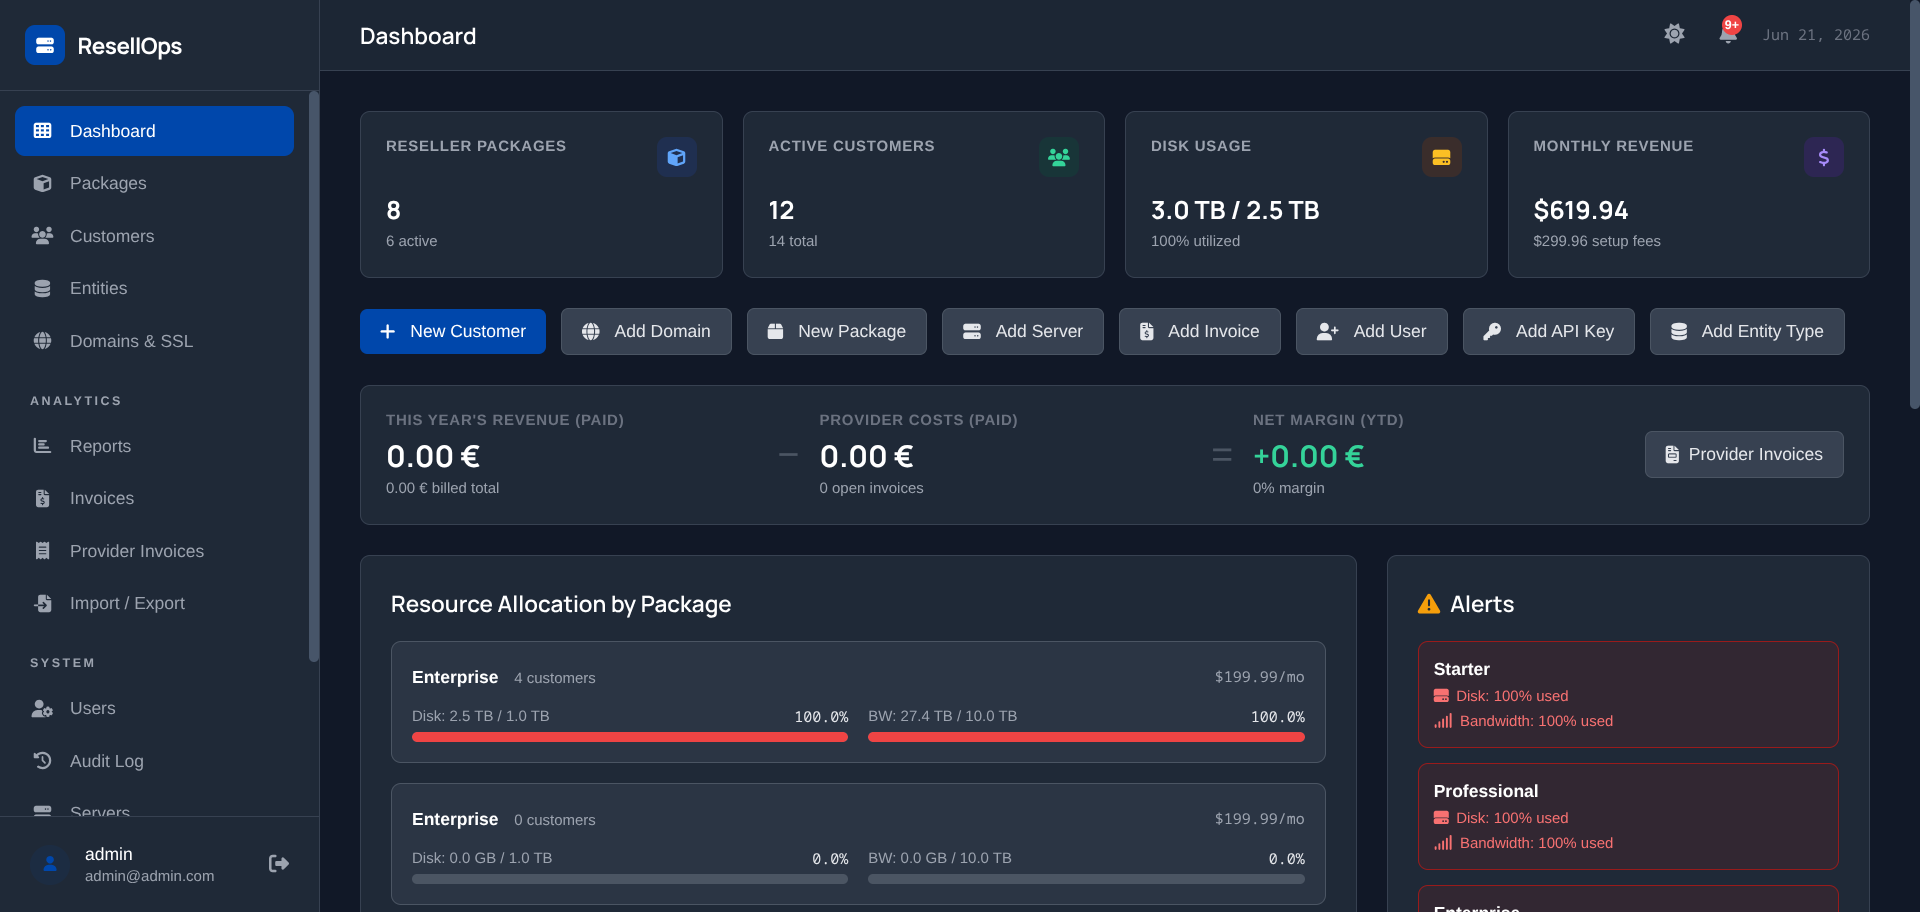The image size is (1920, 912).
Task: Click the Monthly Revenue stat card
Action: click(1689, 194)
